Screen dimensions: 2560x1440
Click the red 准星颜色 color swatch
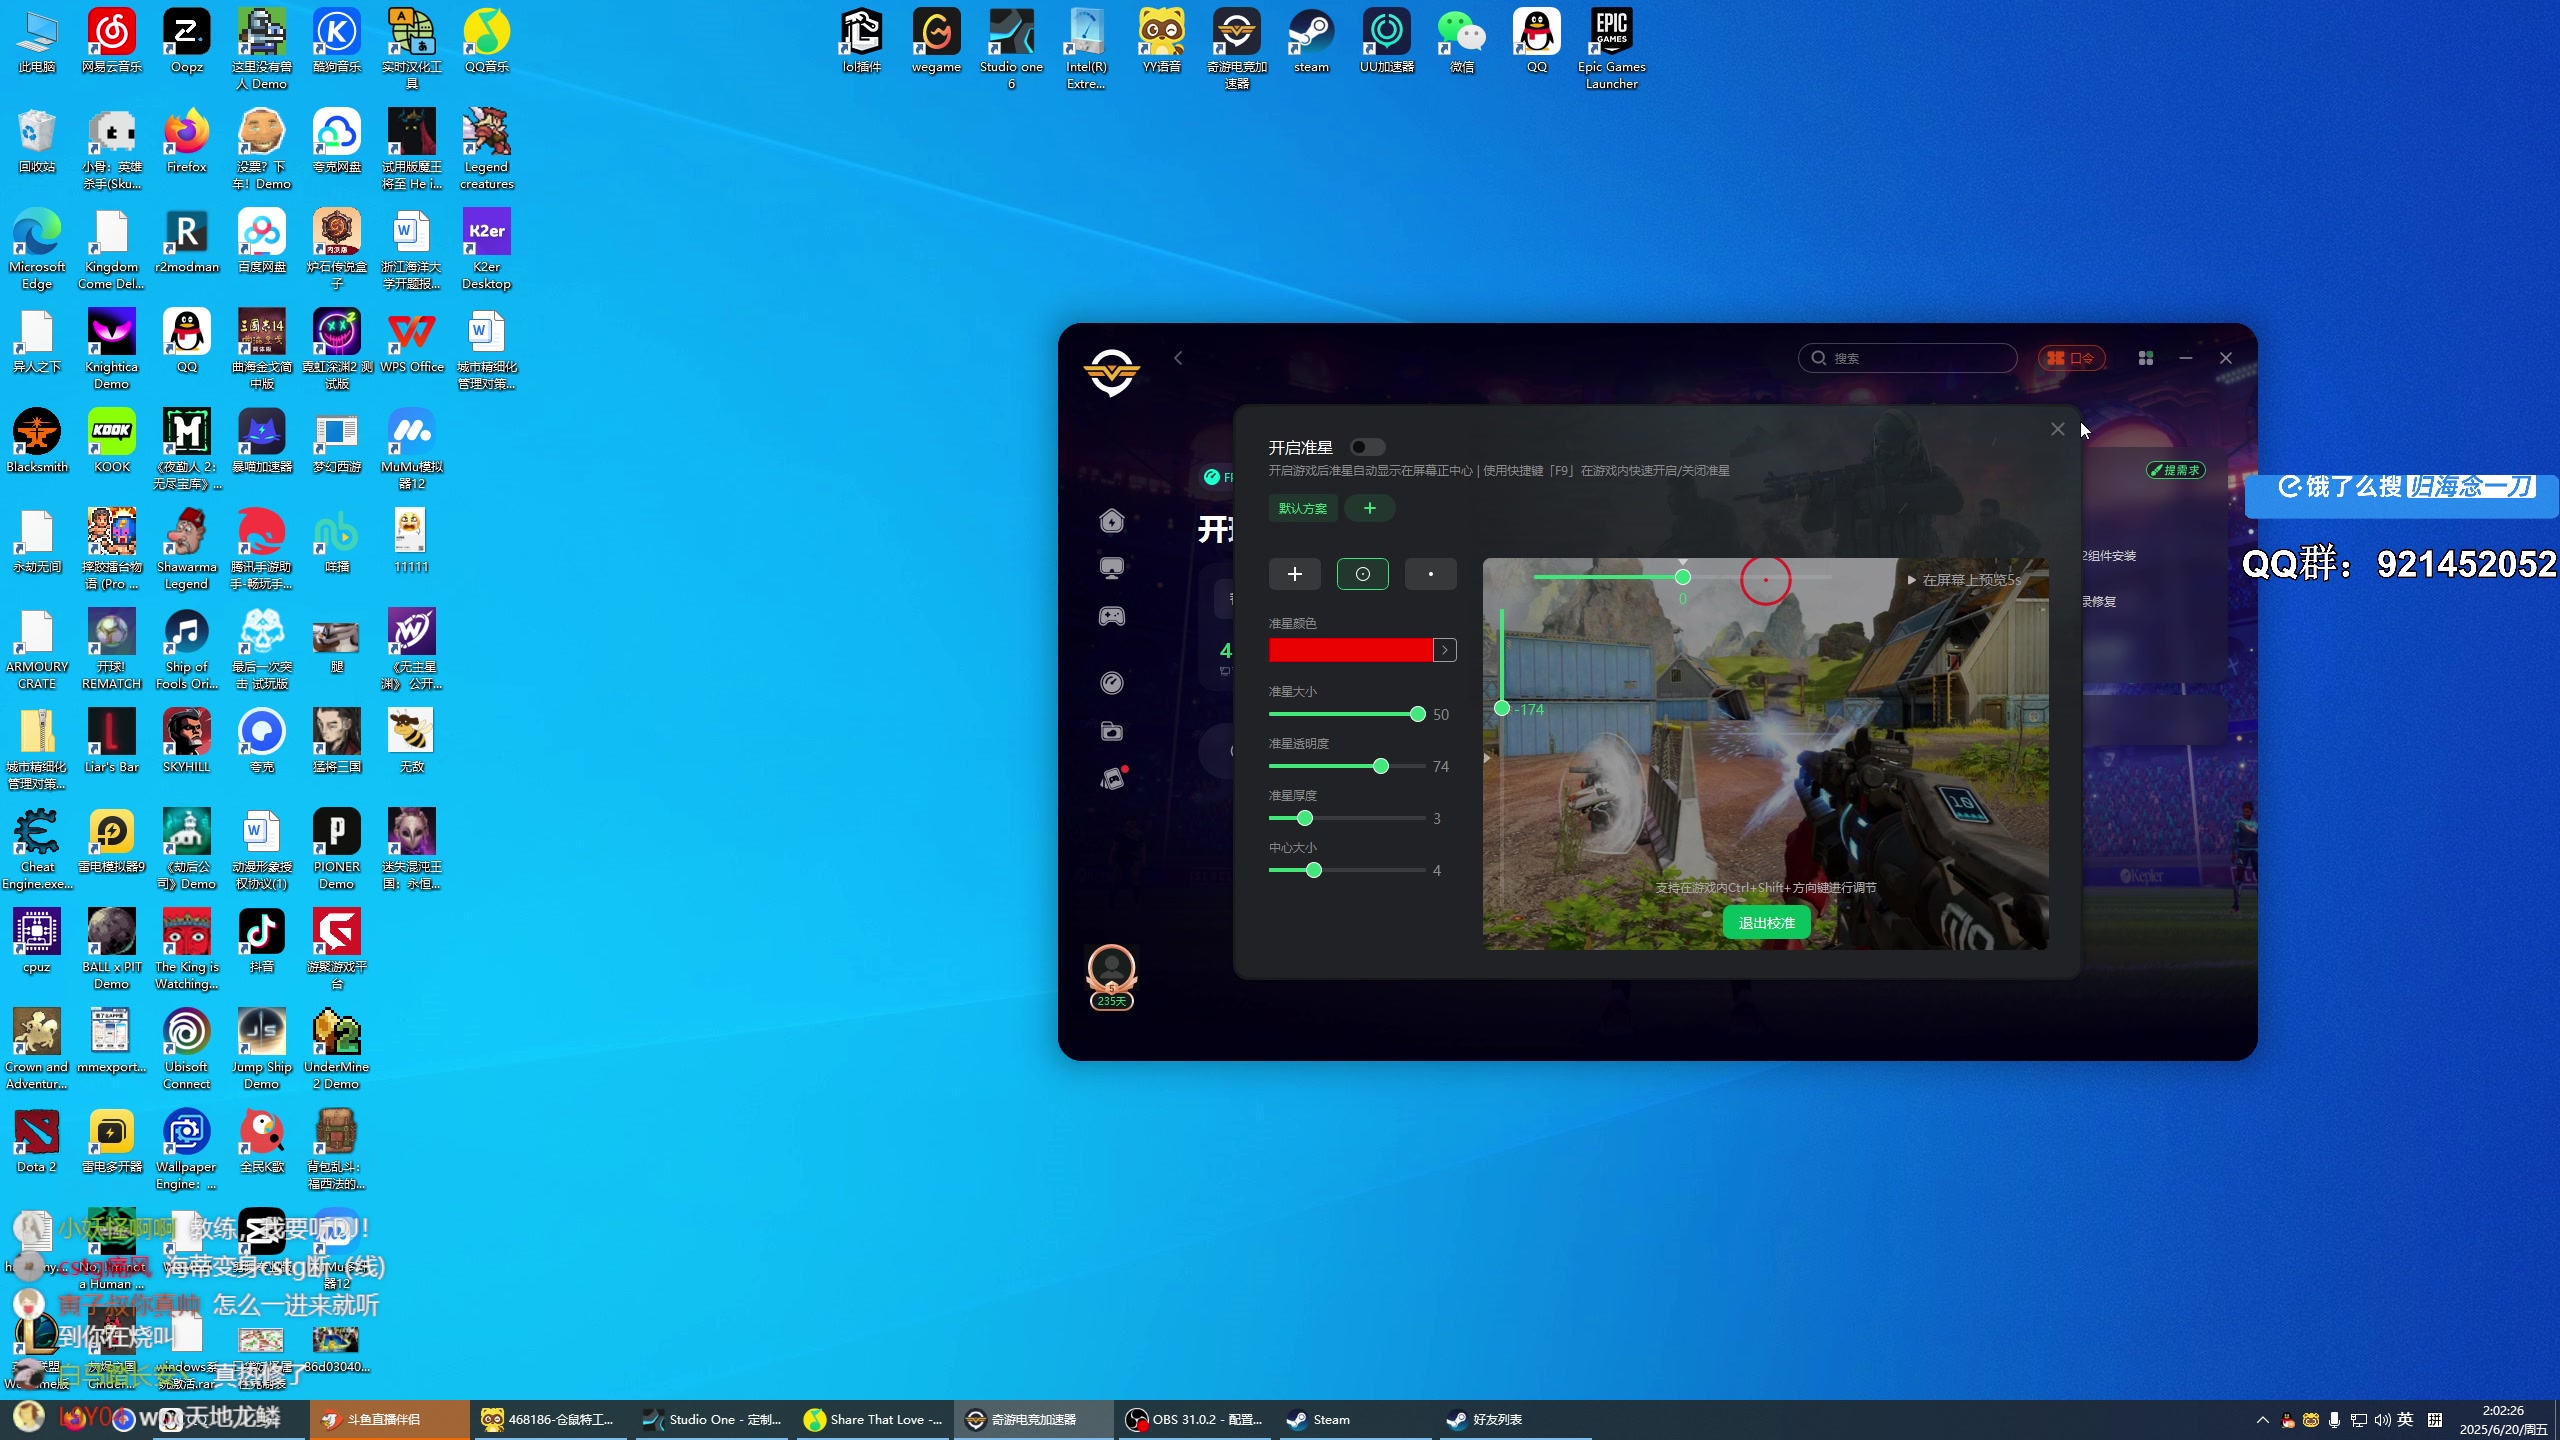click(x=1350, y=650)
